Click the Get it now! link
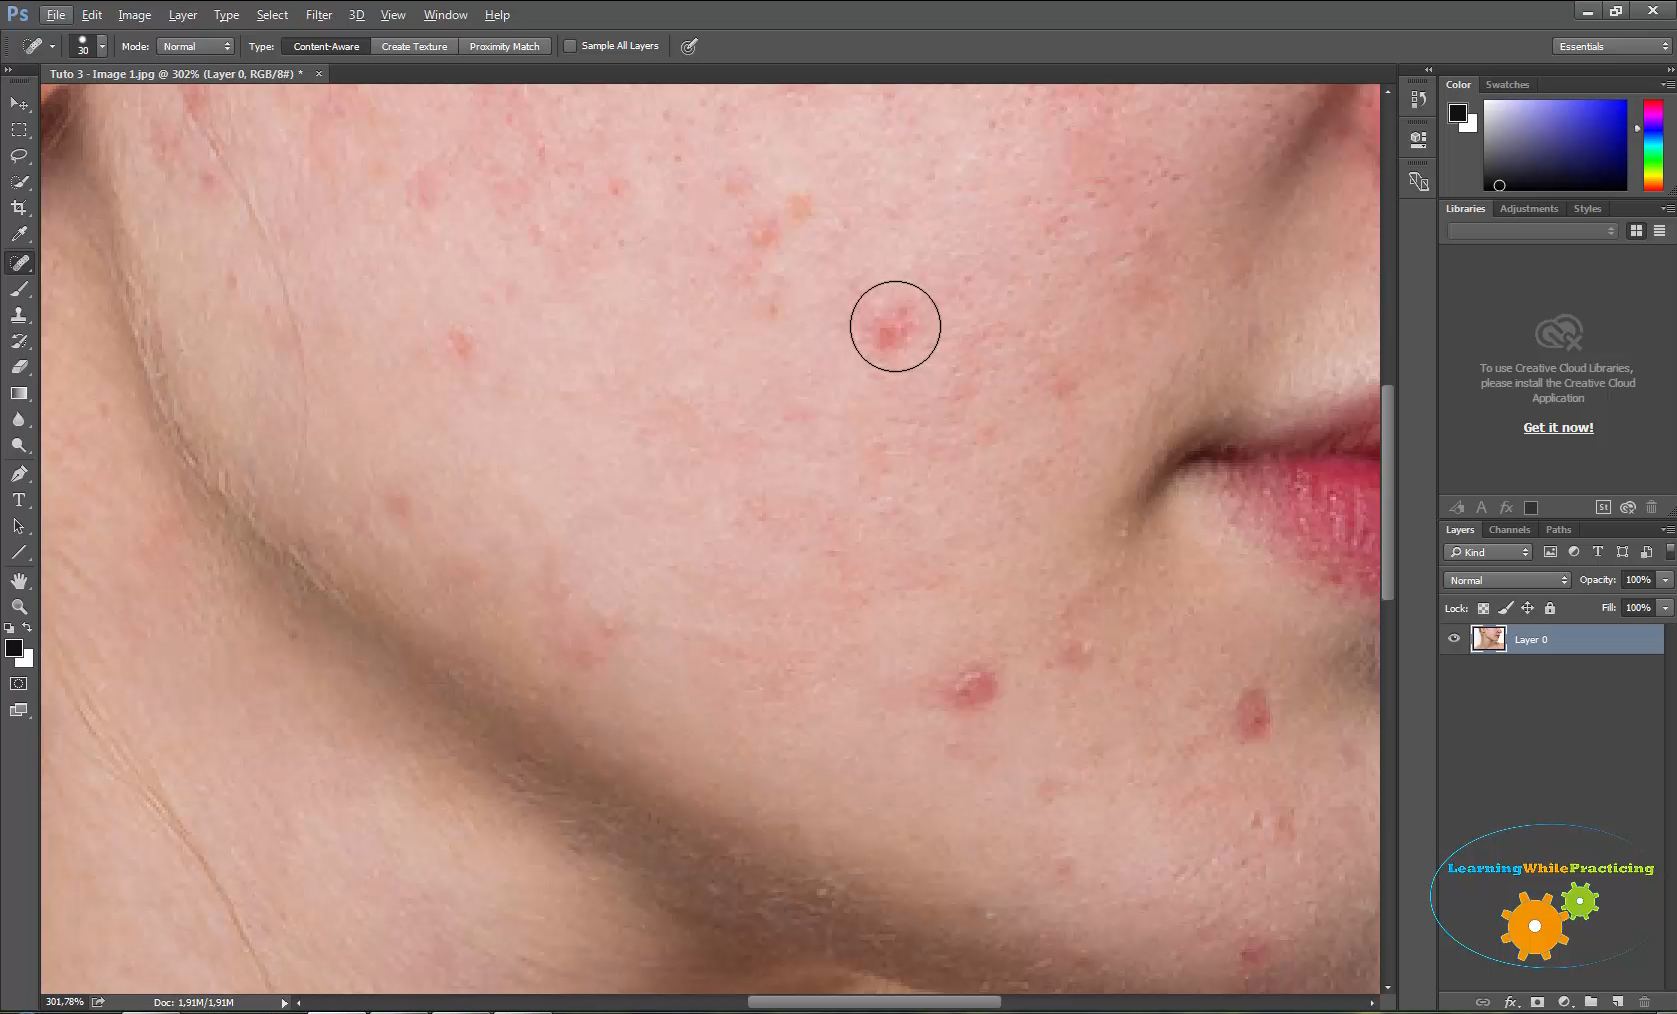 (x=1558, y=427)
